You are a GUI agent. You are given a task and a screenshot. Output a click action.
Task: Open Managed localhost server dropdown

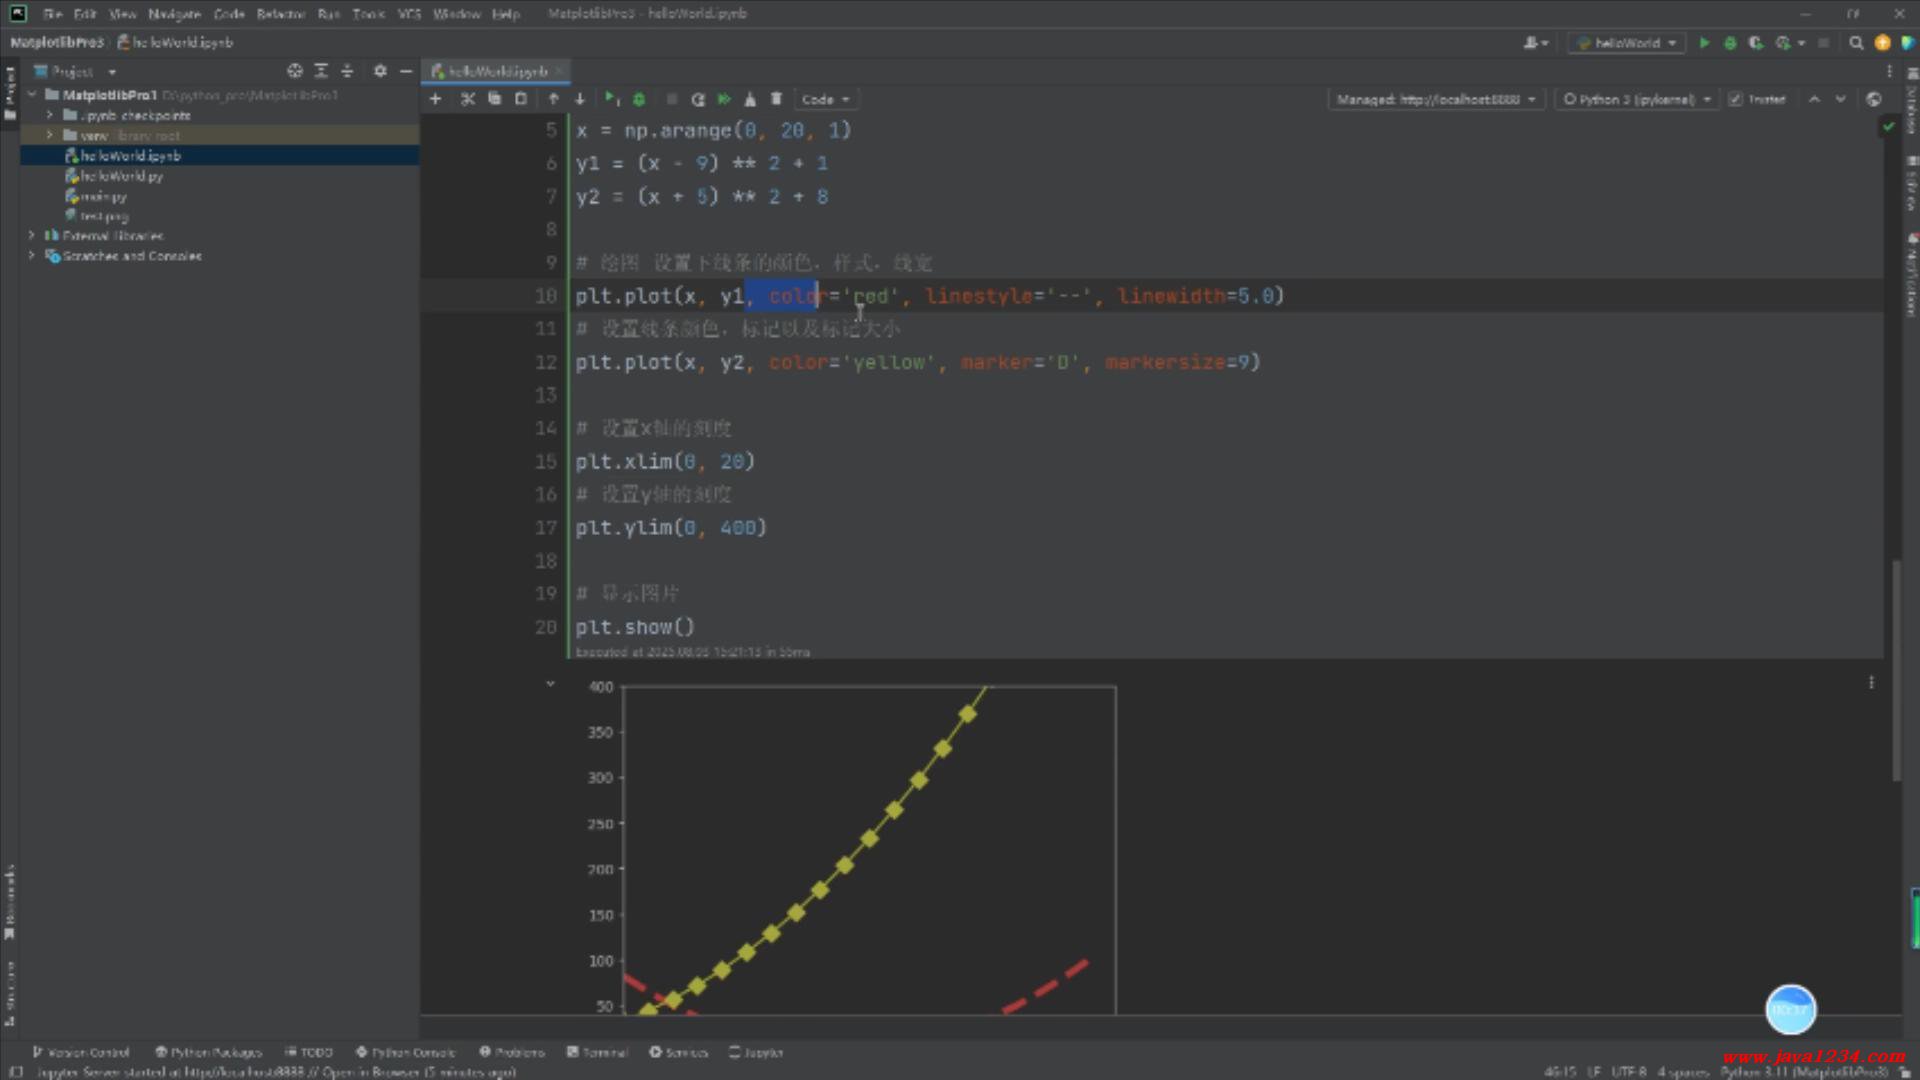(x=1436, y=99)
